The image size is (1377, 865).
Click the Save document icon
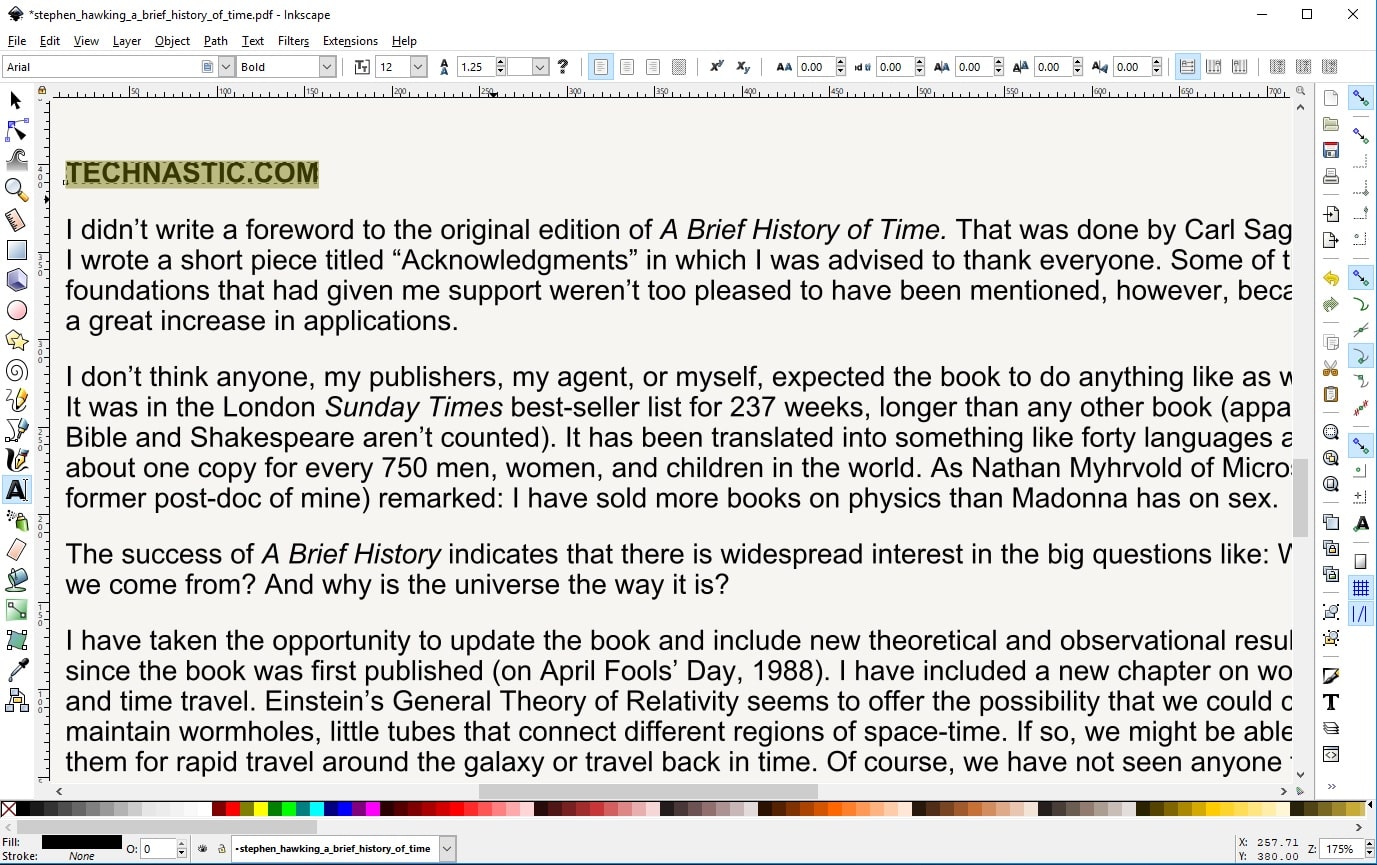click(1331, 150)
